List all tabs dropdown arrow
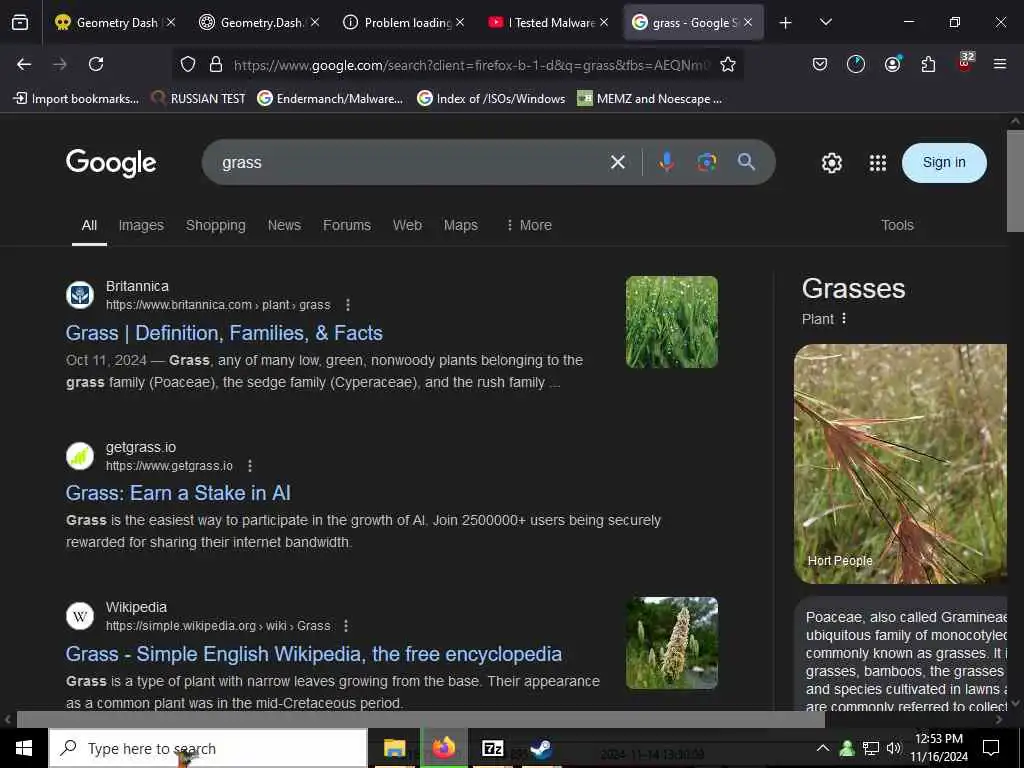 click(825, 22)
